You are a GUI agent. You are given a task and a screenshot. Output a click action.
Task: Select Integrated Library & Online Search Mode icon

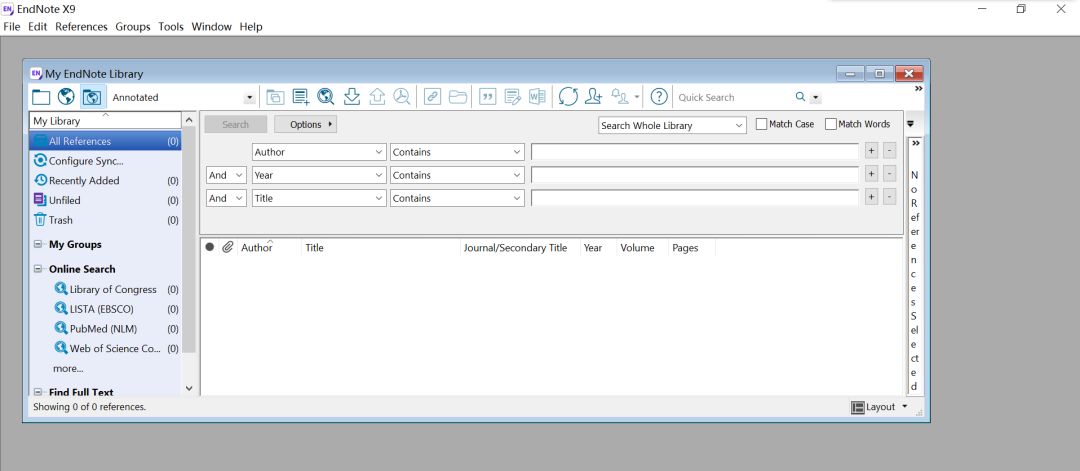point(92,97)
